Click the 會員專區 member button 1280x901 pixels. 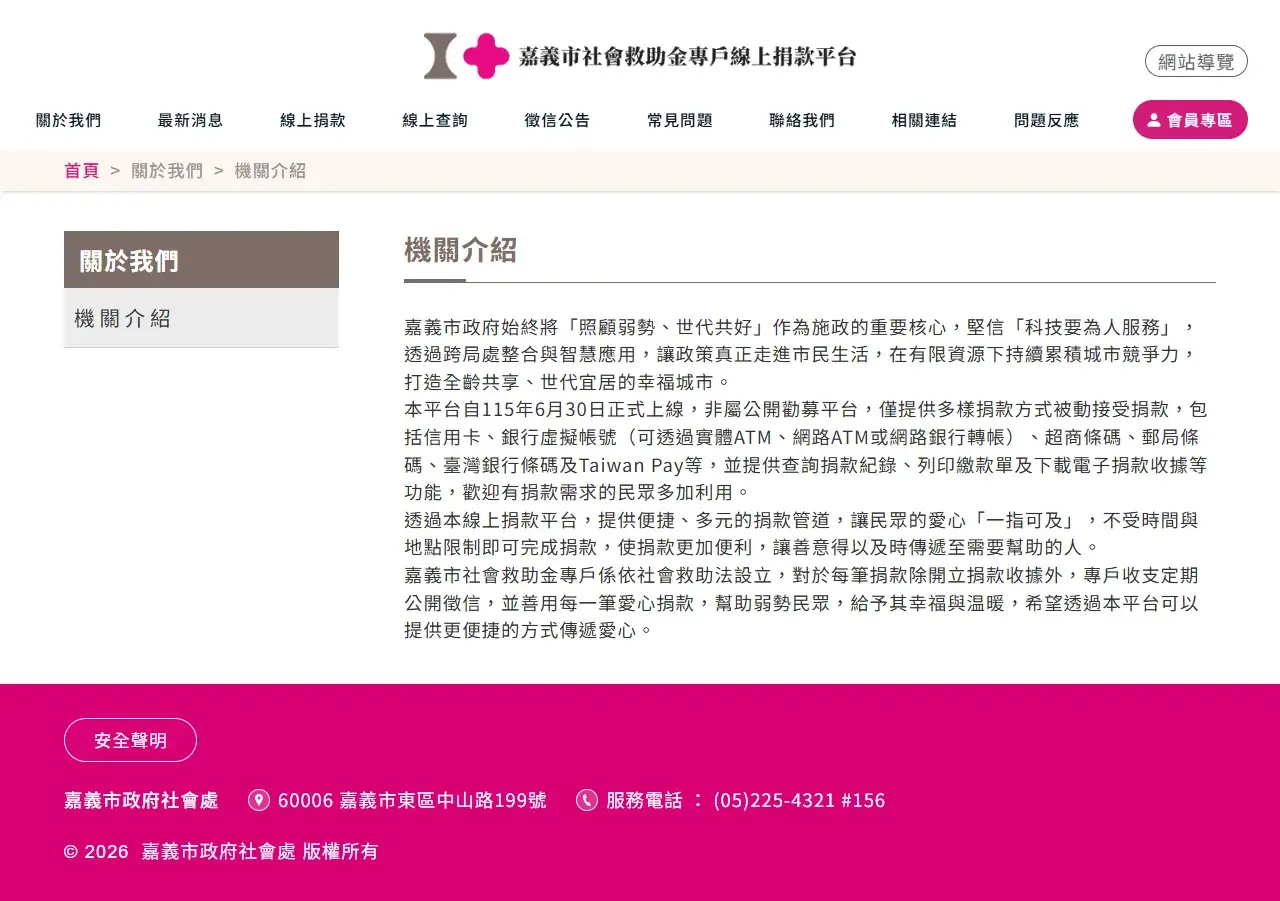pos(1190,120)
